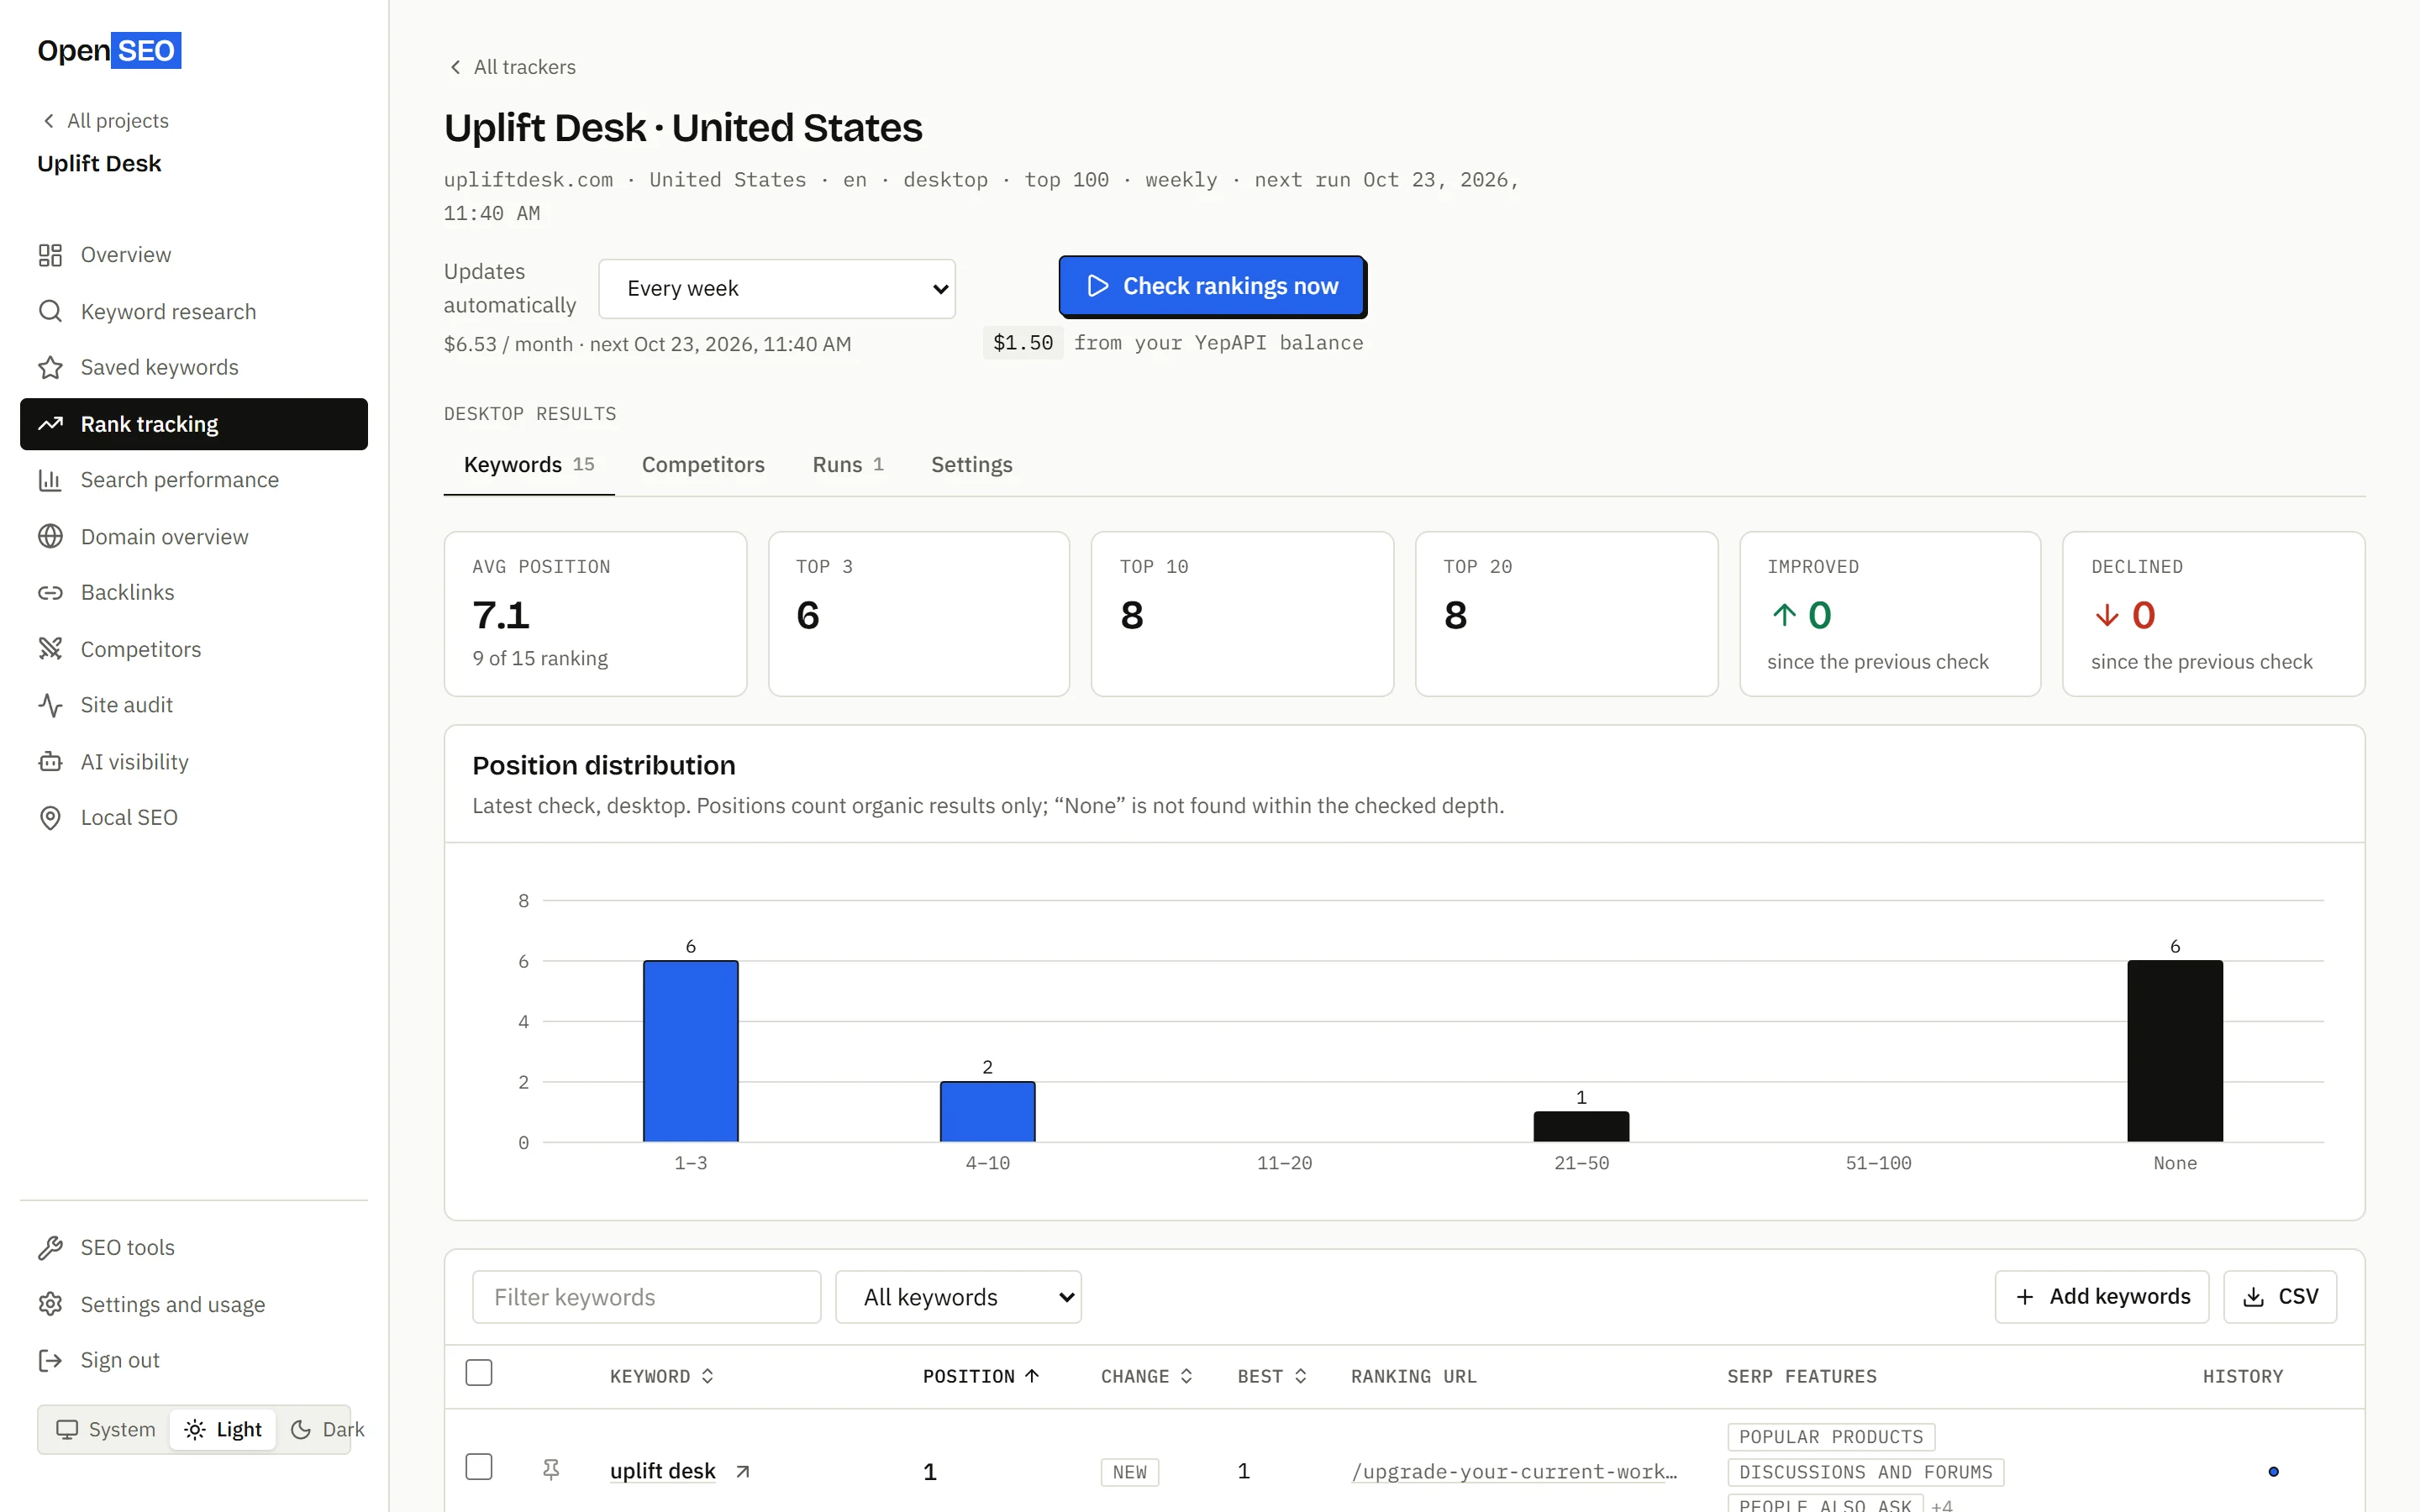Sort by the BEST column
Image resolution: width=2420 pixels, height=1512 pixels.
[1272, 1376]
